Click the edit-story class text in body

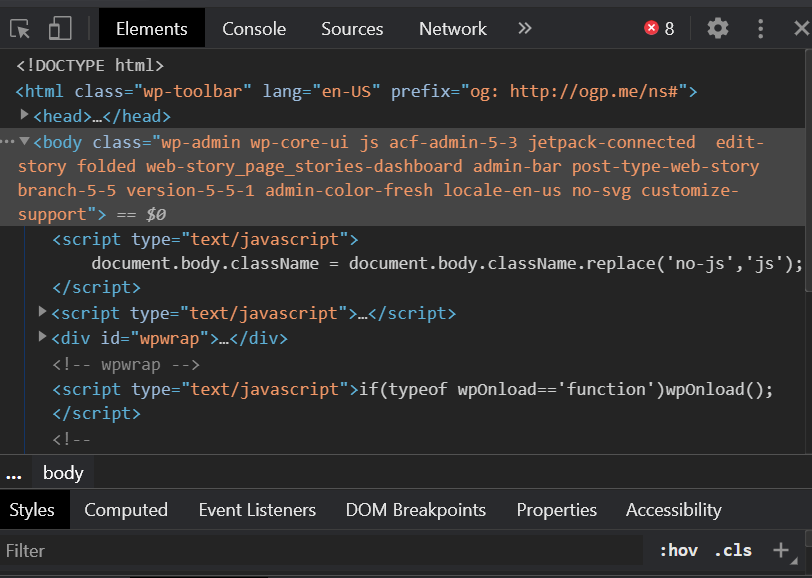click(x=390, y=154)
